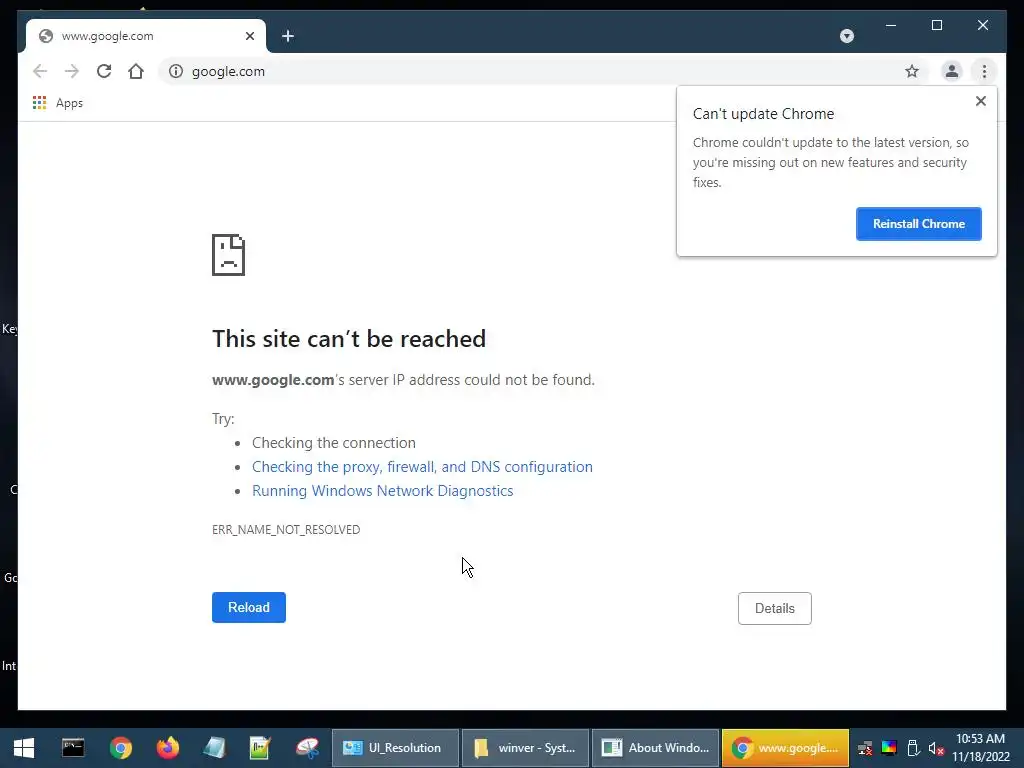Switch to UI_Resolution taskbar window

click(x=395, y=748)
